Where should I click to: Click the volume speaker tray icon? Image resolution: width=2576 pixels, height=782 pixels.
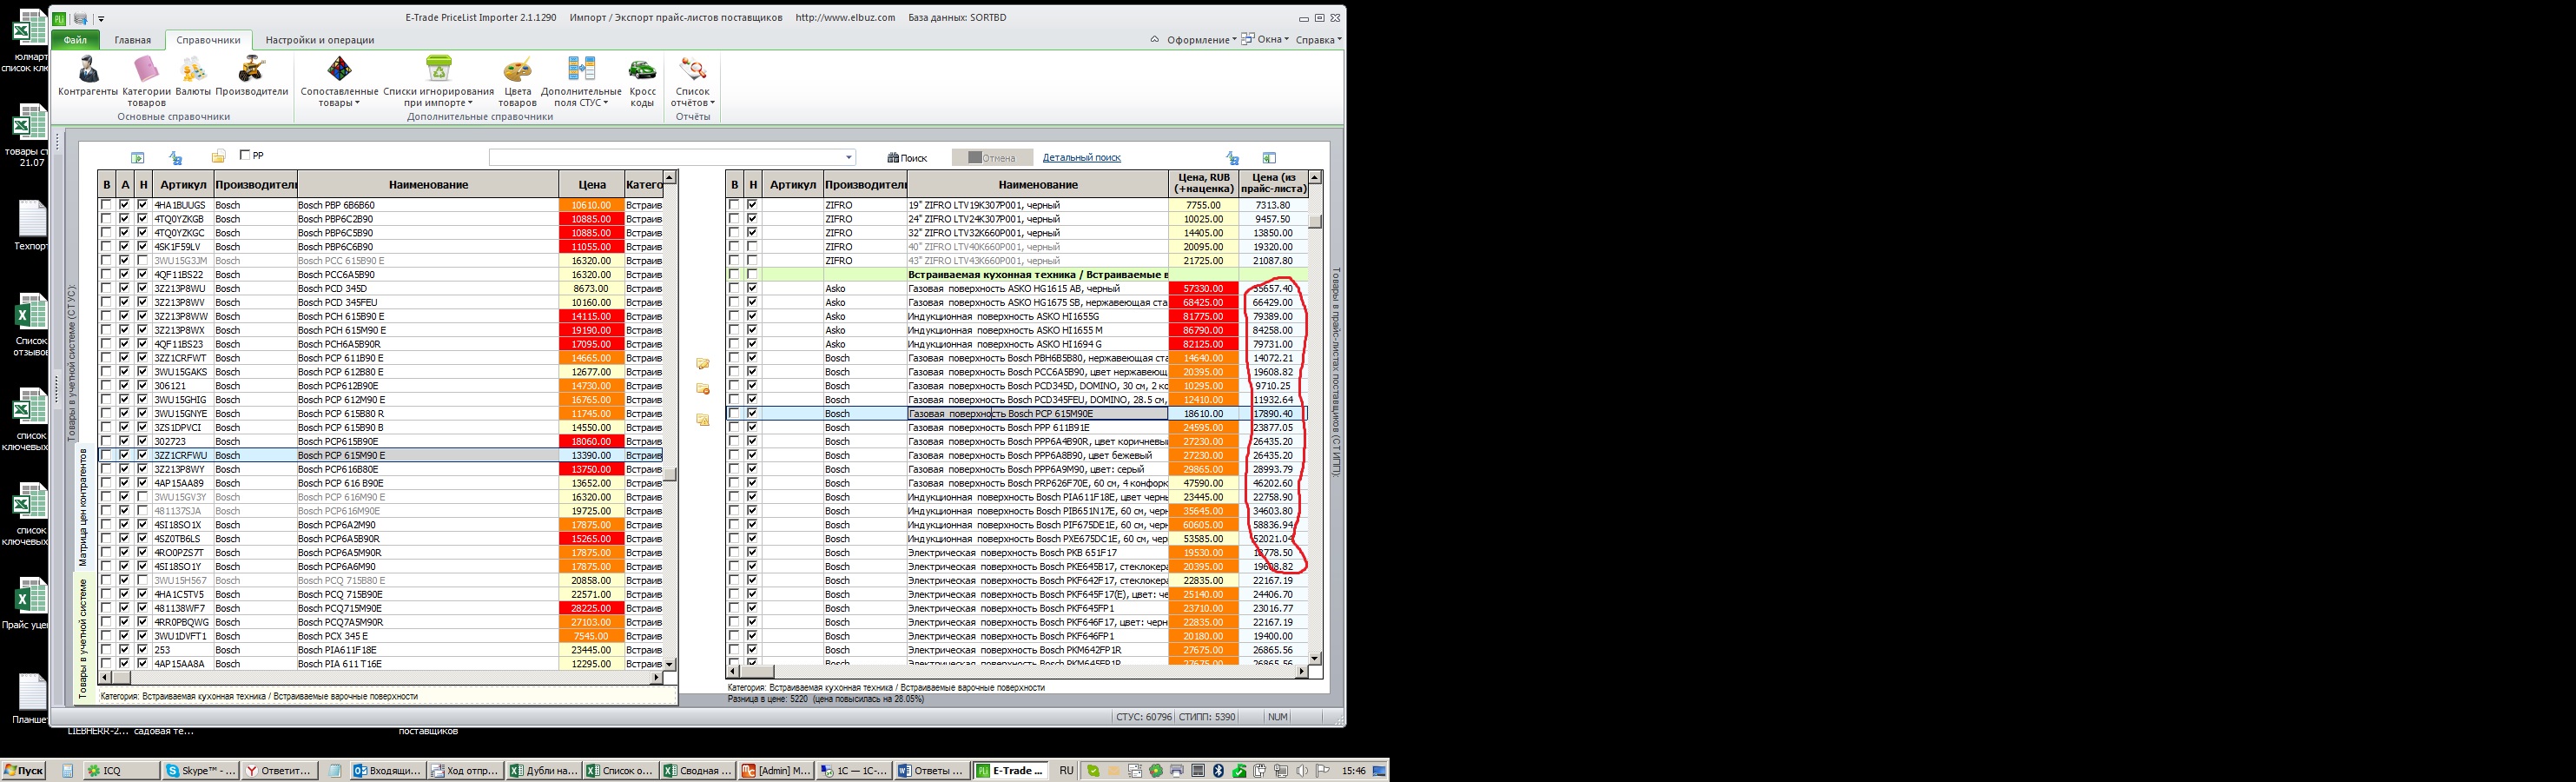pos(1302,771)
